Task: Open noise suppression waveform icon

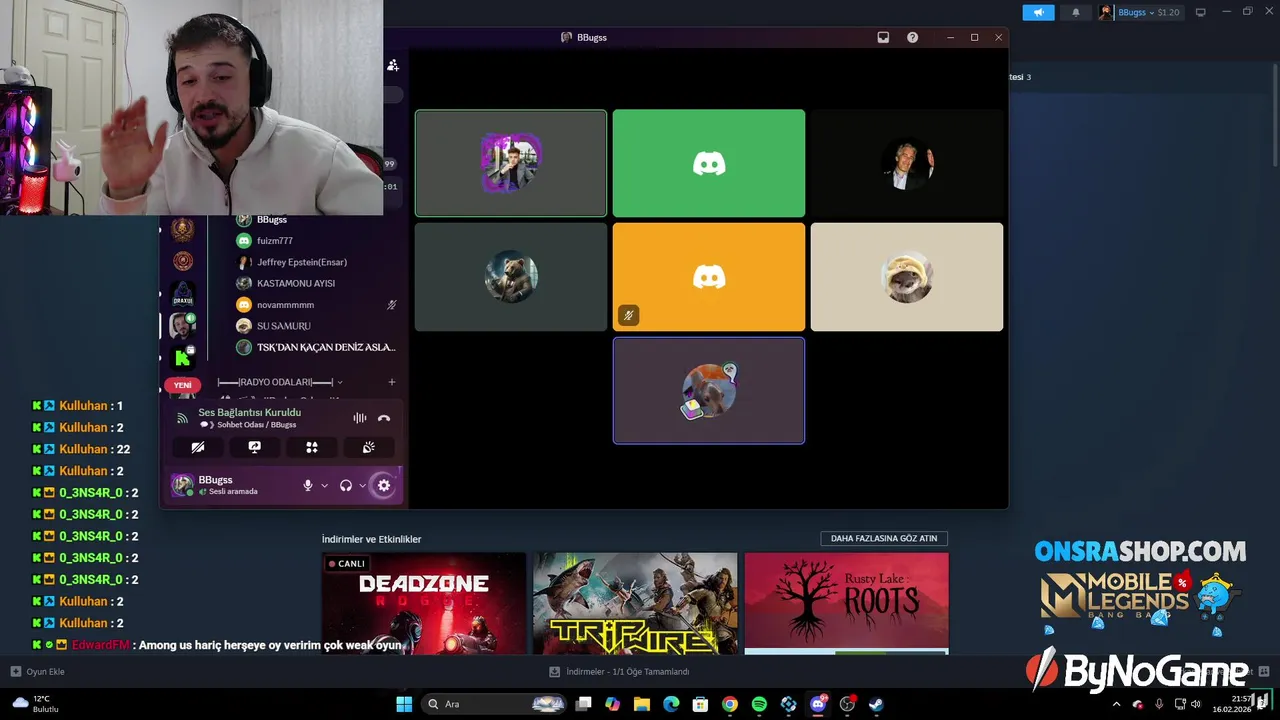Action: pyautogui.click(x=360, y=418)
